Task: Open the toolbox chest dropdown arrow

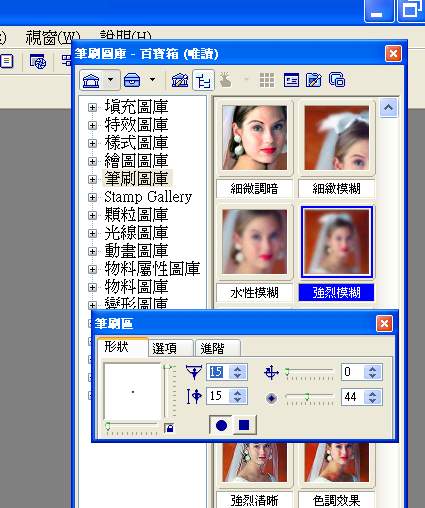Action: click(152, 80)
